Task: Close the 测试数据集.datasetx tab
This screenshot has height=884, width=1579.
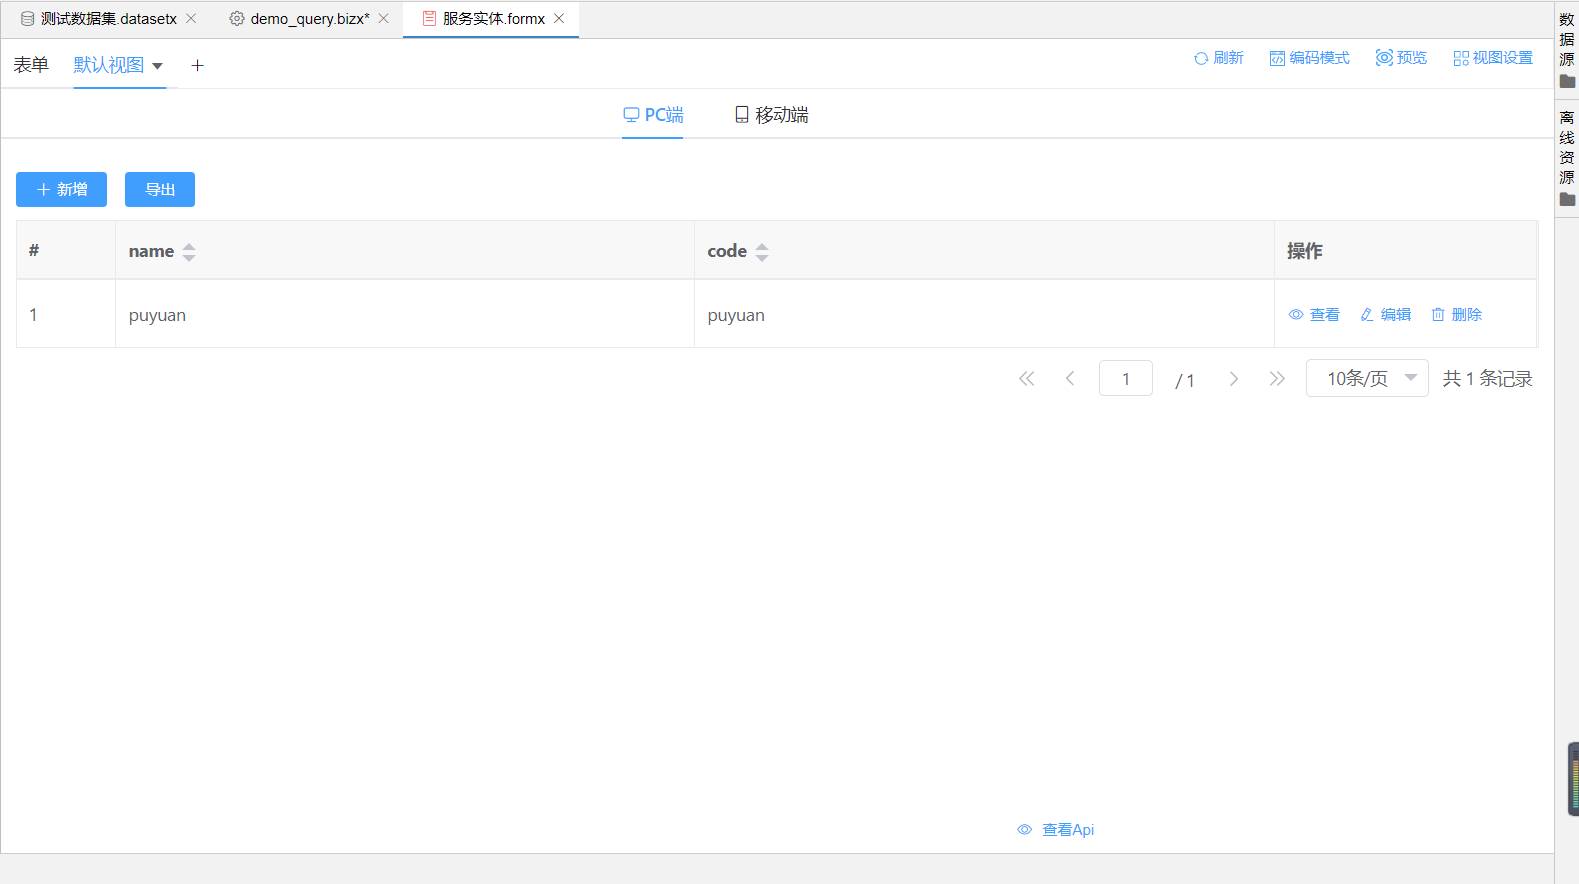Action: pyautogui.click(x=191, y=19)
